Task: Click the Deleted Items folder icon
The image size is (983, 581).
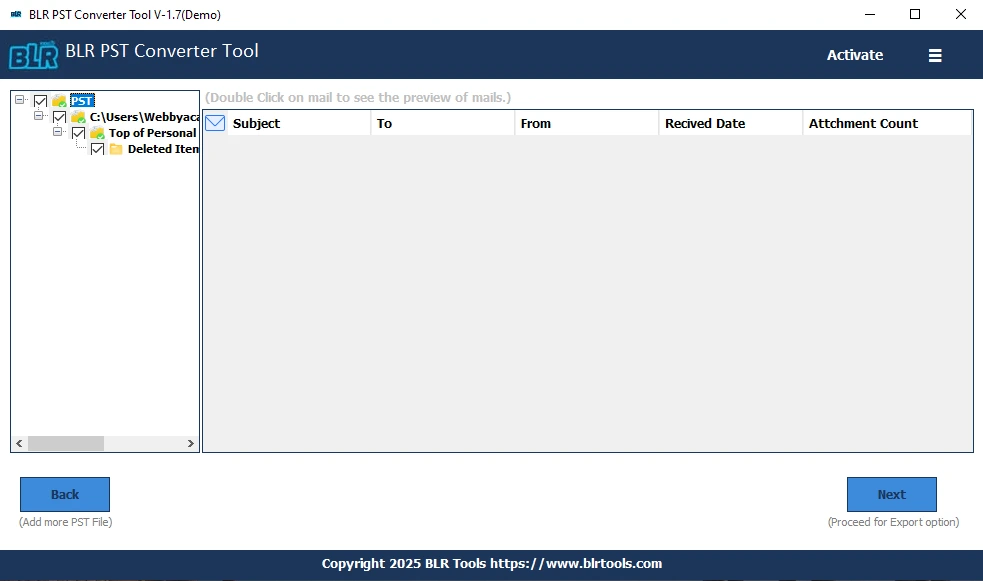Action: coord(116,148)
